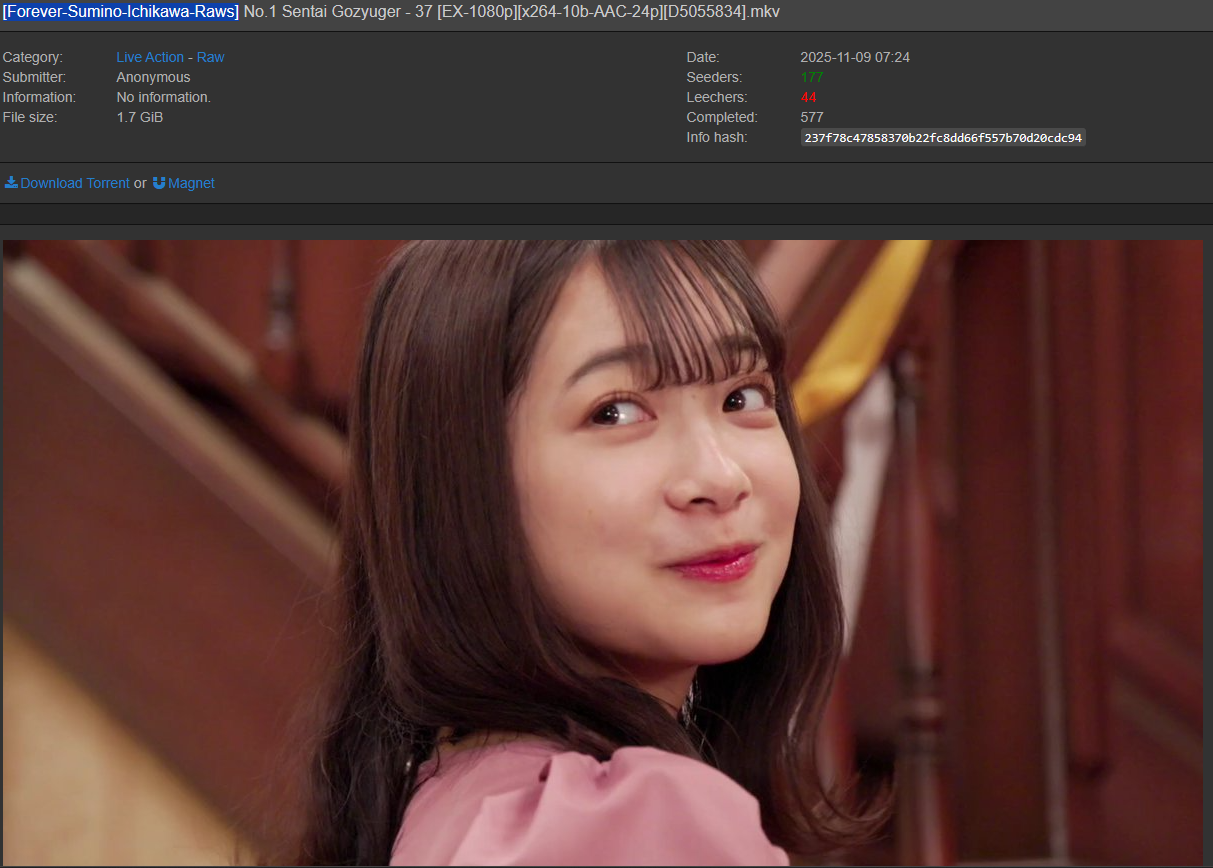Click the torrent title ending in D5055834.mkv
The height and width of the screenshot is (868, 1213).
point(391,12)
